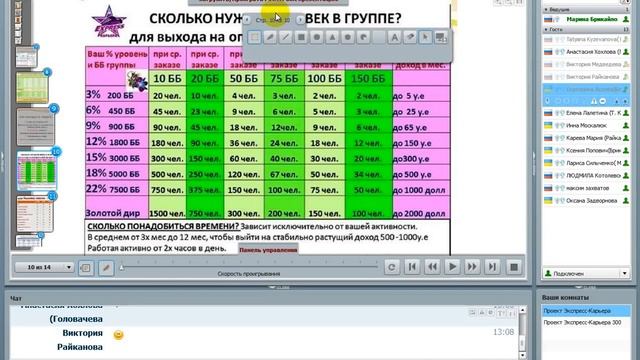Screen dimensions: 640x360
Task: Click the '20 ББ' table header cell
Action: (x=205, y=78)
